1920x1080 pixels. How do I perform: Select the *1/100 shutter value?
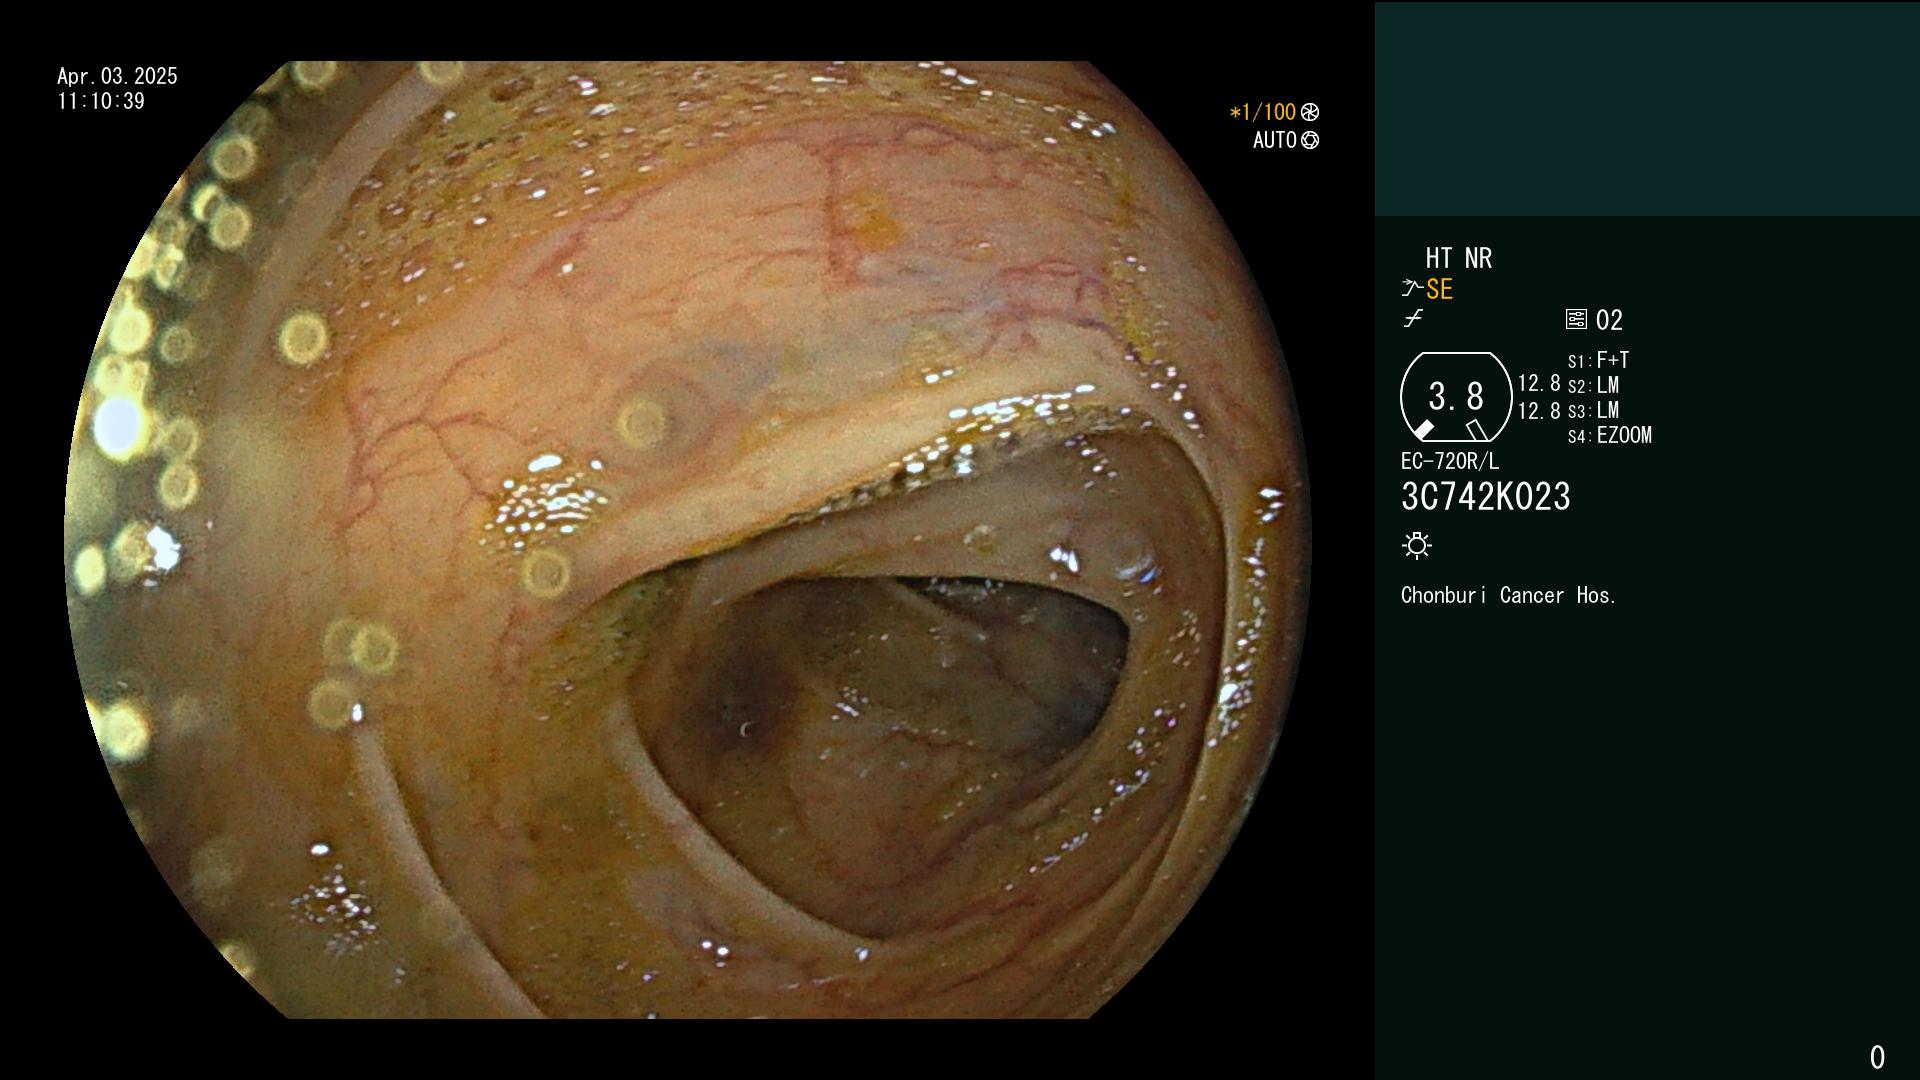[x=1263, y=112]
